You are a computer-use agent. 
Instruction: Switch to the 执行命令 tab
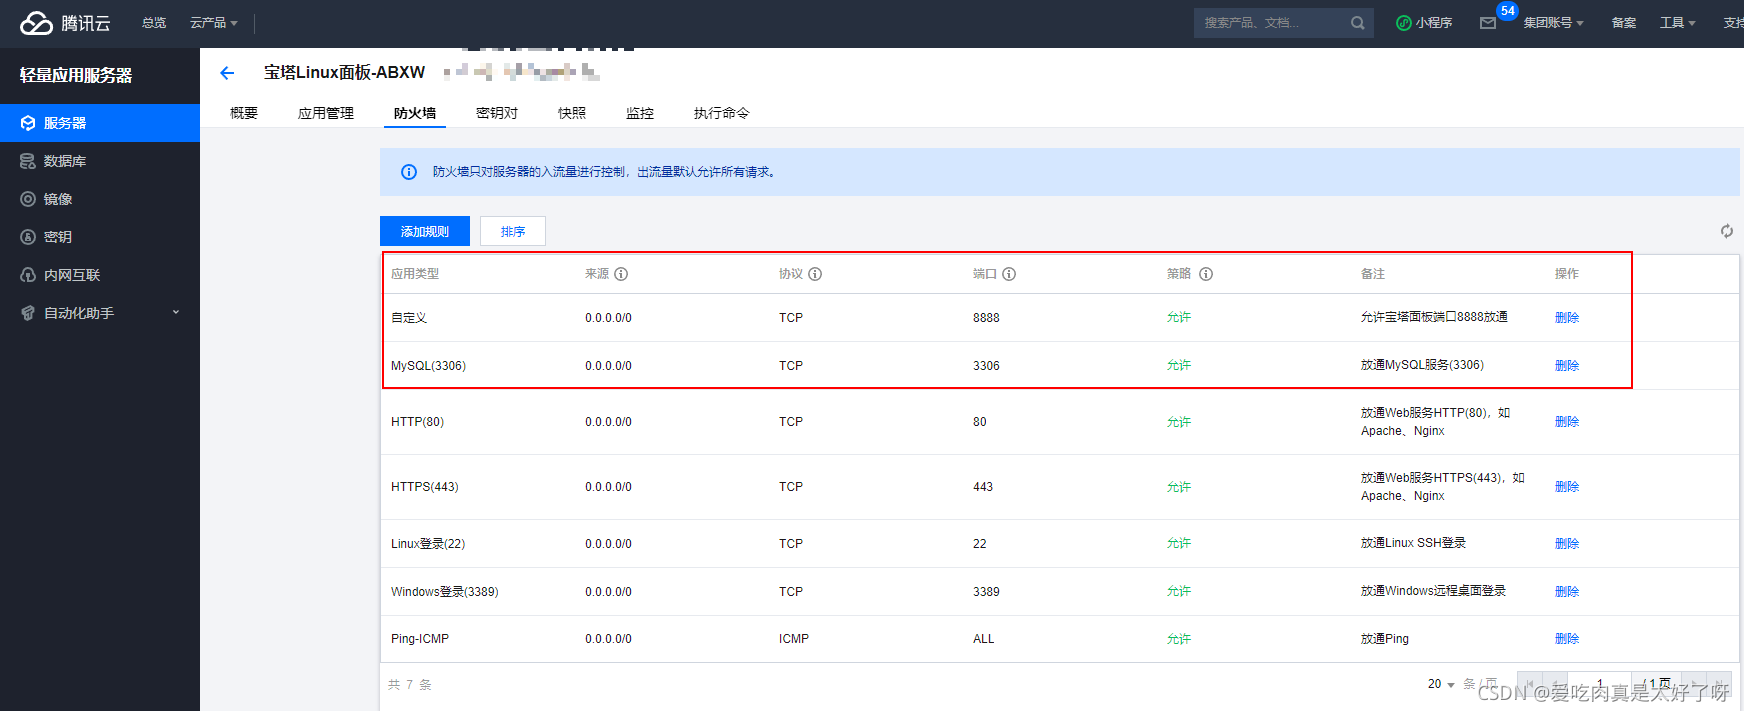(721, 113)
